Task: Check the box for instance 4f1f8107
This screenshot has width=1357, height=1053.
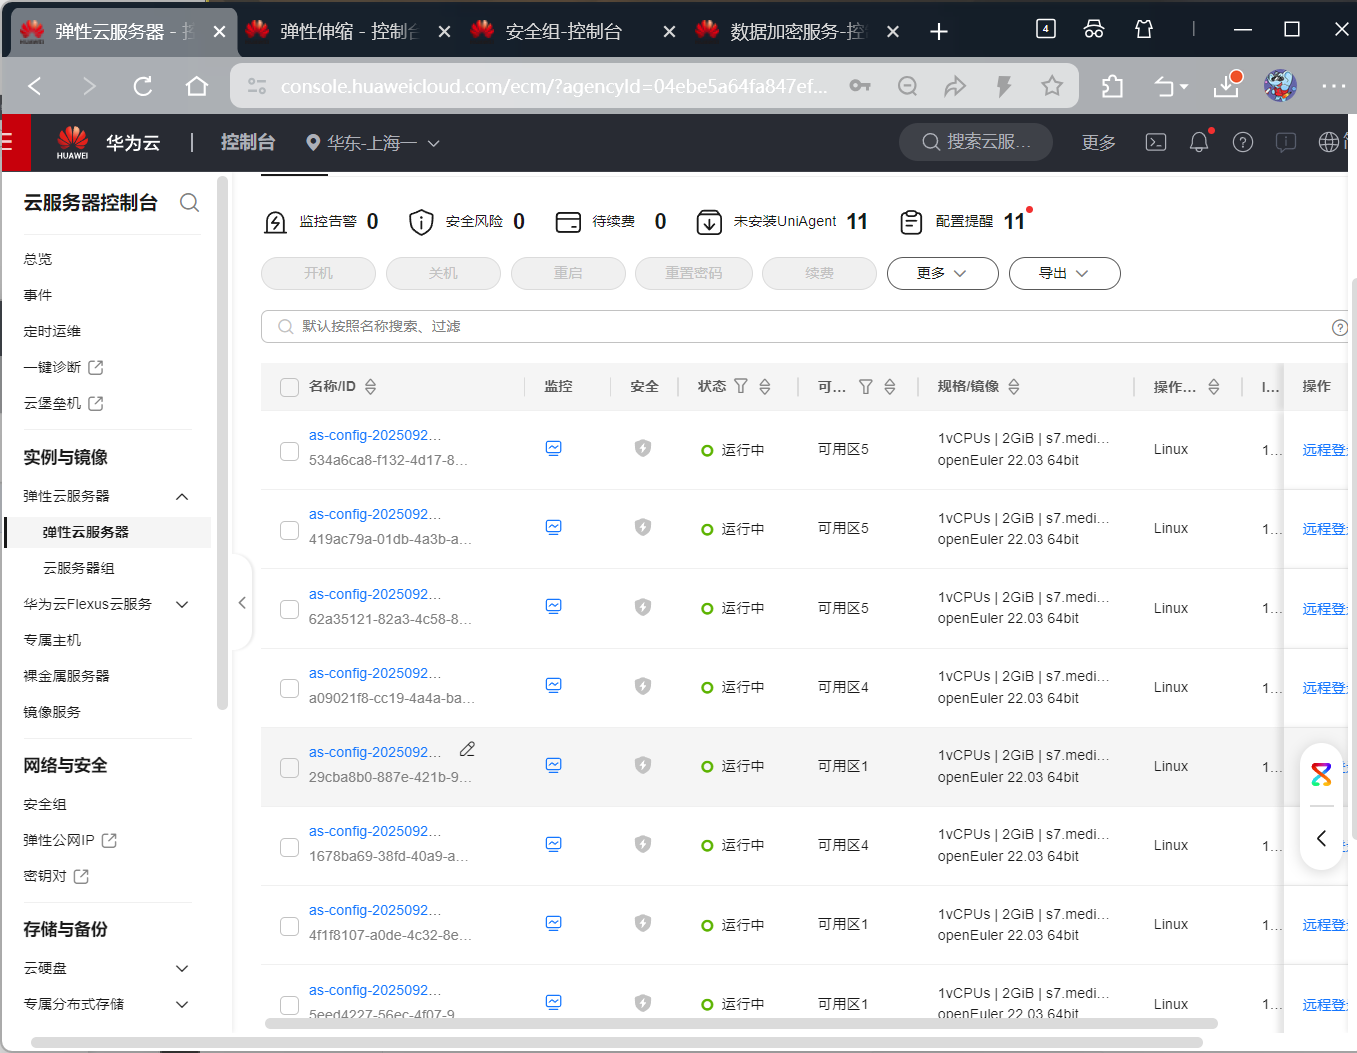Action: [290, 926]
